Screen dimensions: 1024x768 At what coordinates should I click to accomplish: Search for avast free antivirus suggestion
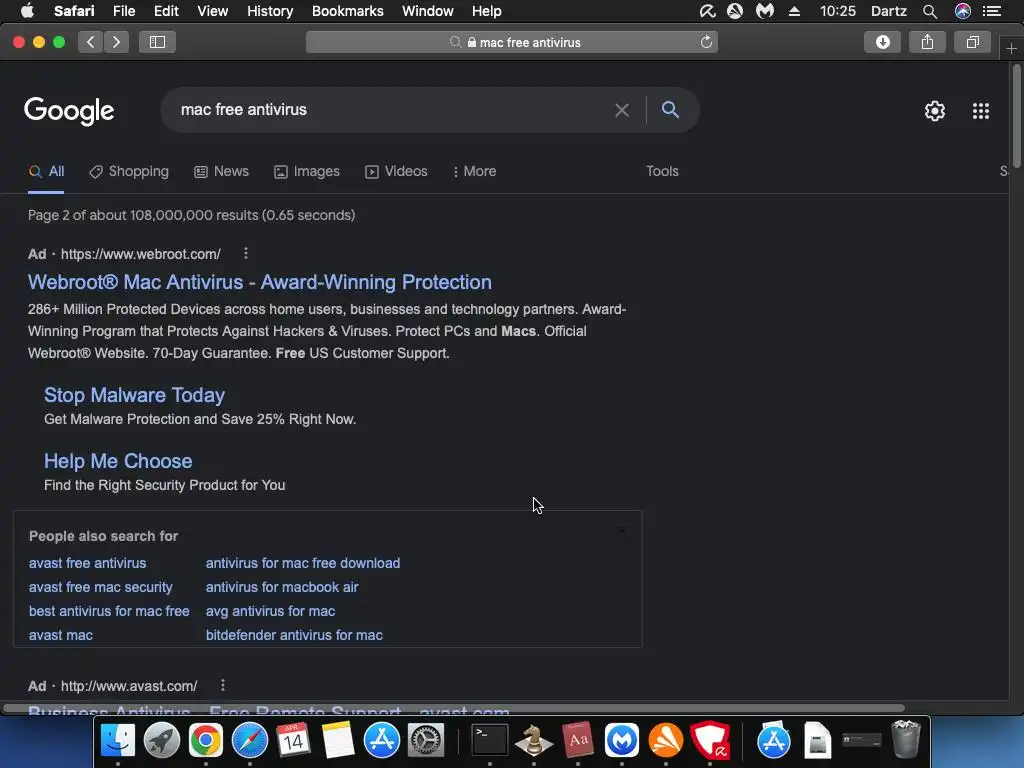click(x=88, y=563)
